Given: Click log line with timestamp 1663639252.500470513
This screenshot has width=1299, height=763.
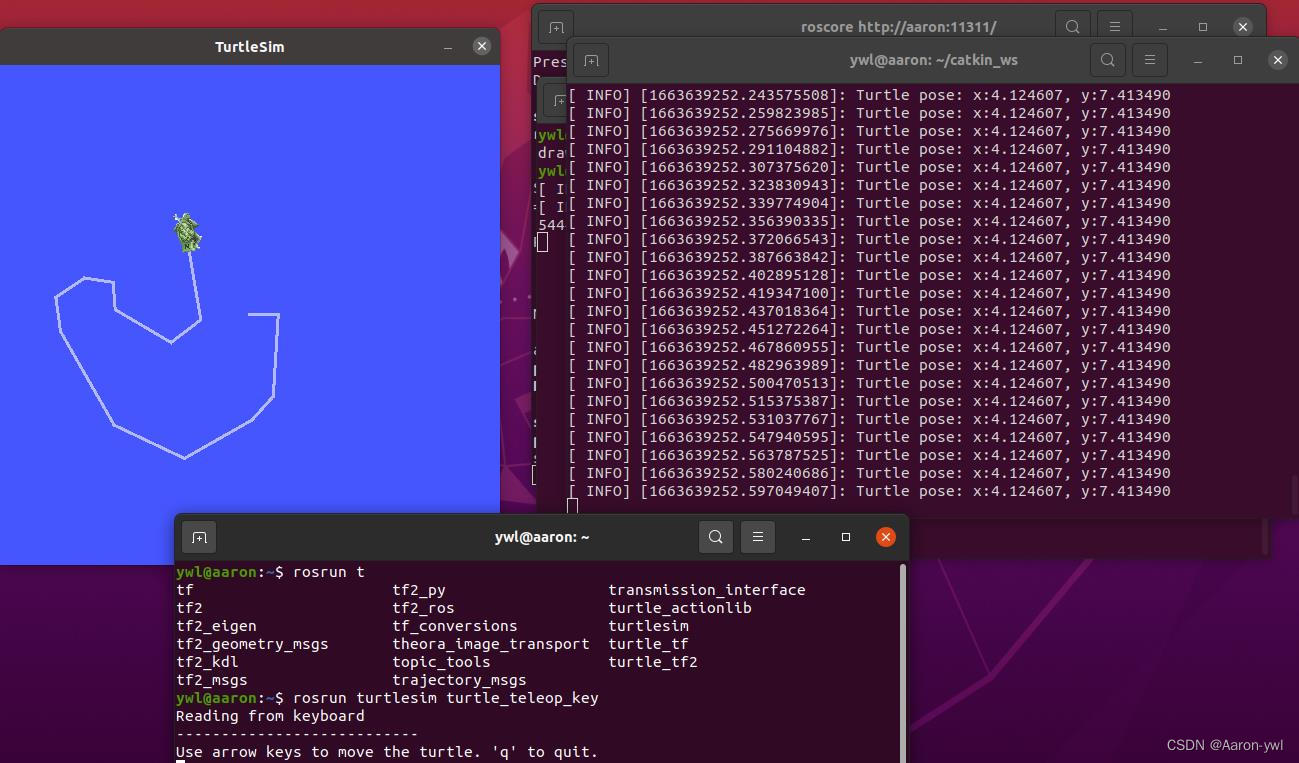Looking at the screenshot, I should point(869,383).
